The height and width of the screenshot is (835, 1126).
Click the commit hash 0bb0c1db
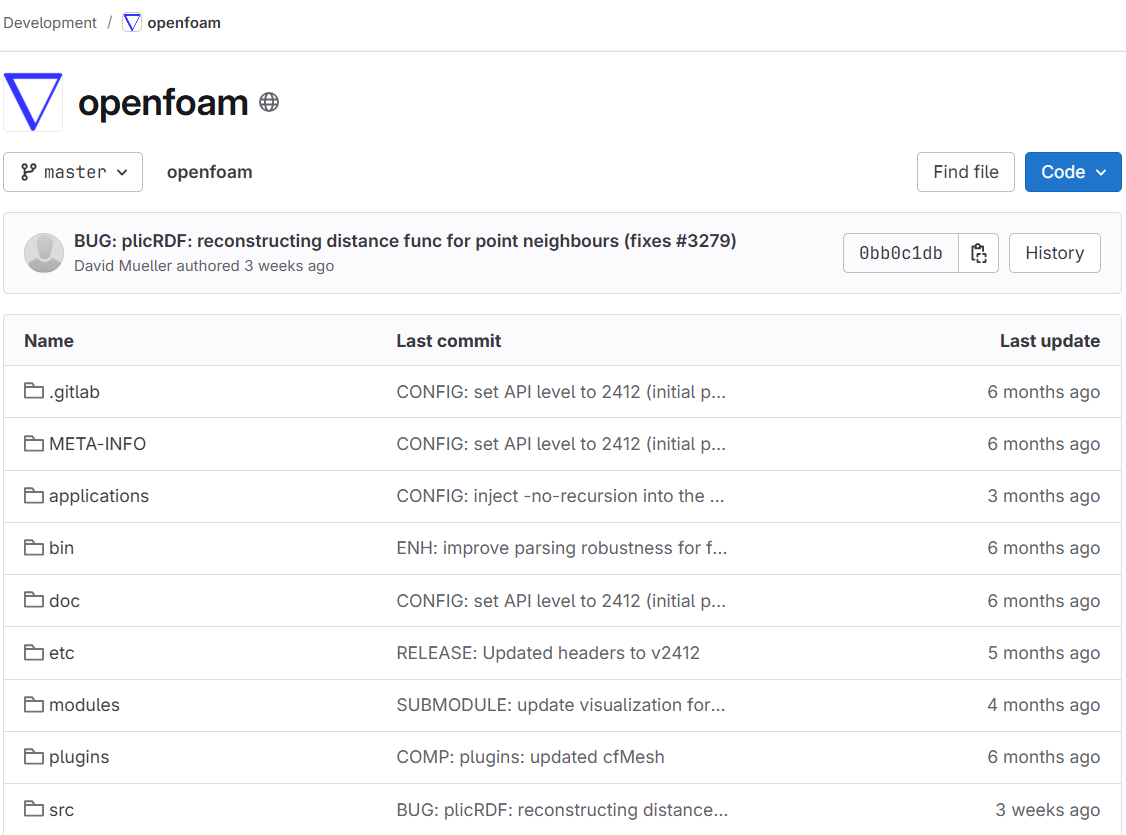click(901, 253)
